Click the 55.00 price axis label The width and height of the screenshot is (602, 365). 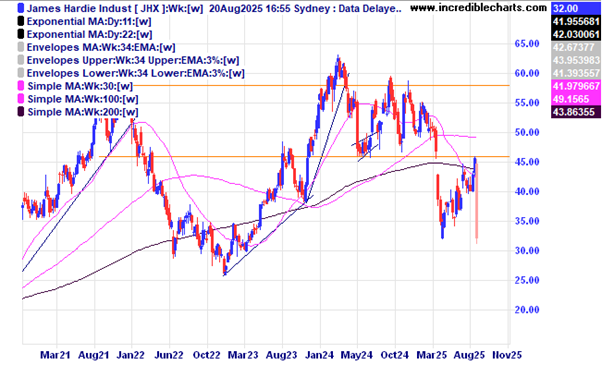(x=527, y=103)
